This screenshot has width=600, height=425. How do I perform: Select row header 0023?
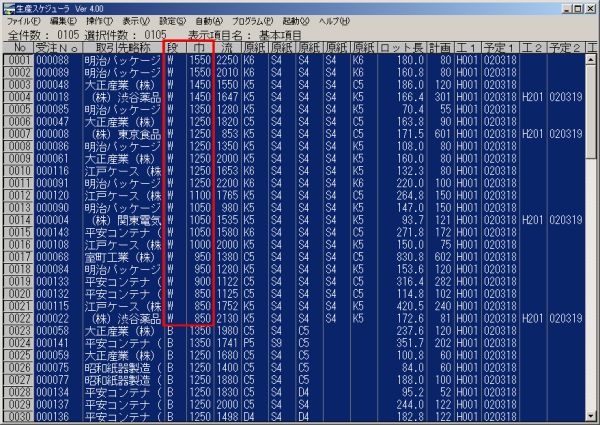(19, 331)
